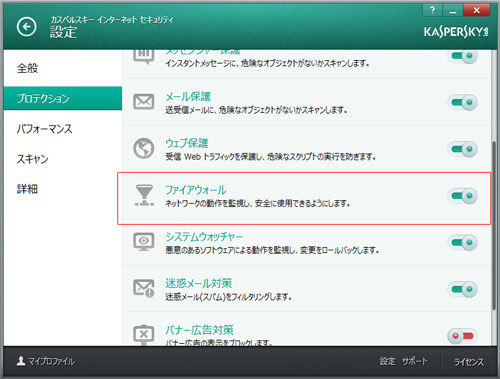Click サポート in the bottom bar
This screenshot has width=500, height=379.
414,361
